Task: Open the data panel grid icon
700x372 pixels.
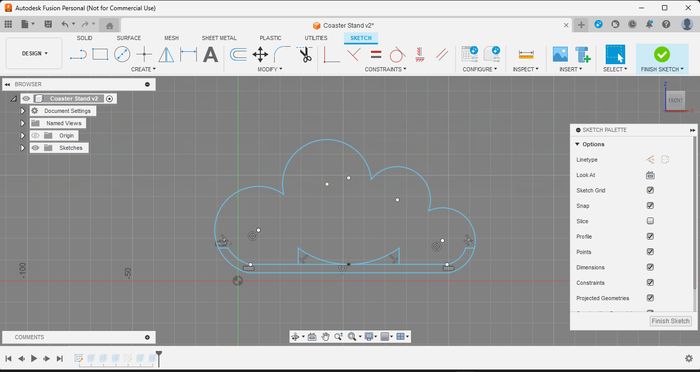Action: [8, 25]
